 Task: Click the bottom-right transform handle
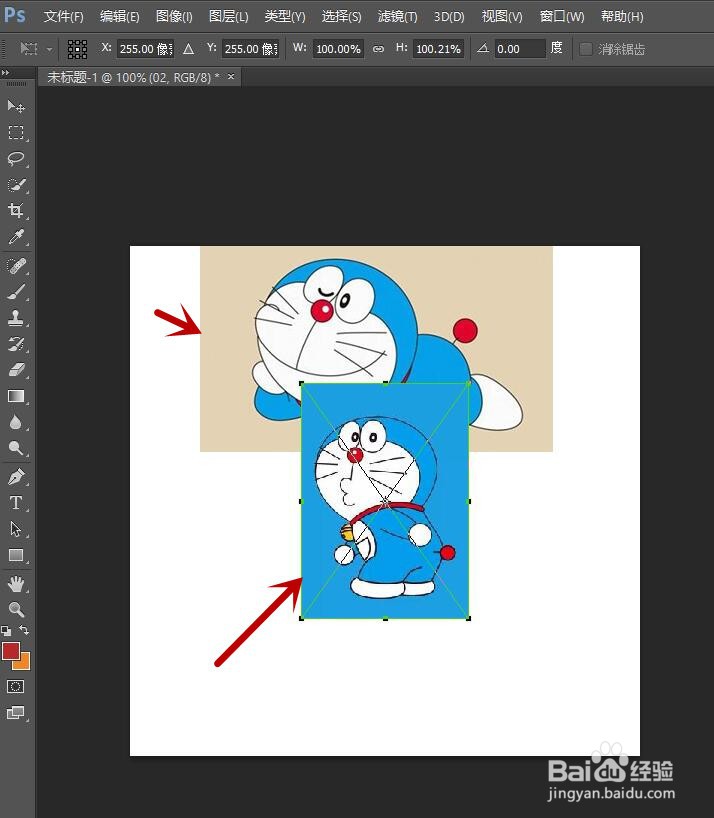tap(468, 619)
